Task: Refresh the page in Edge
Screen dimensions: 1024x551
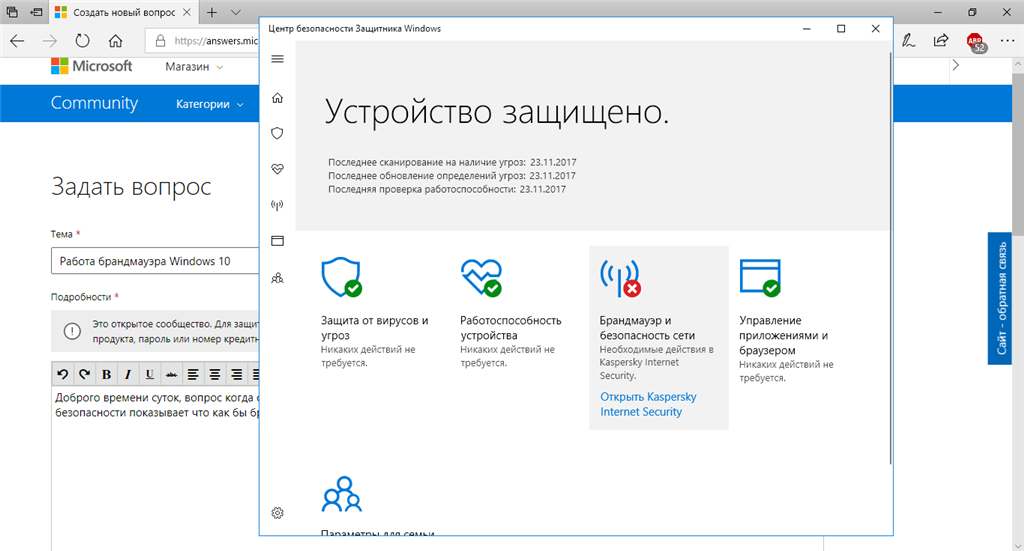Action: [82, 40]
